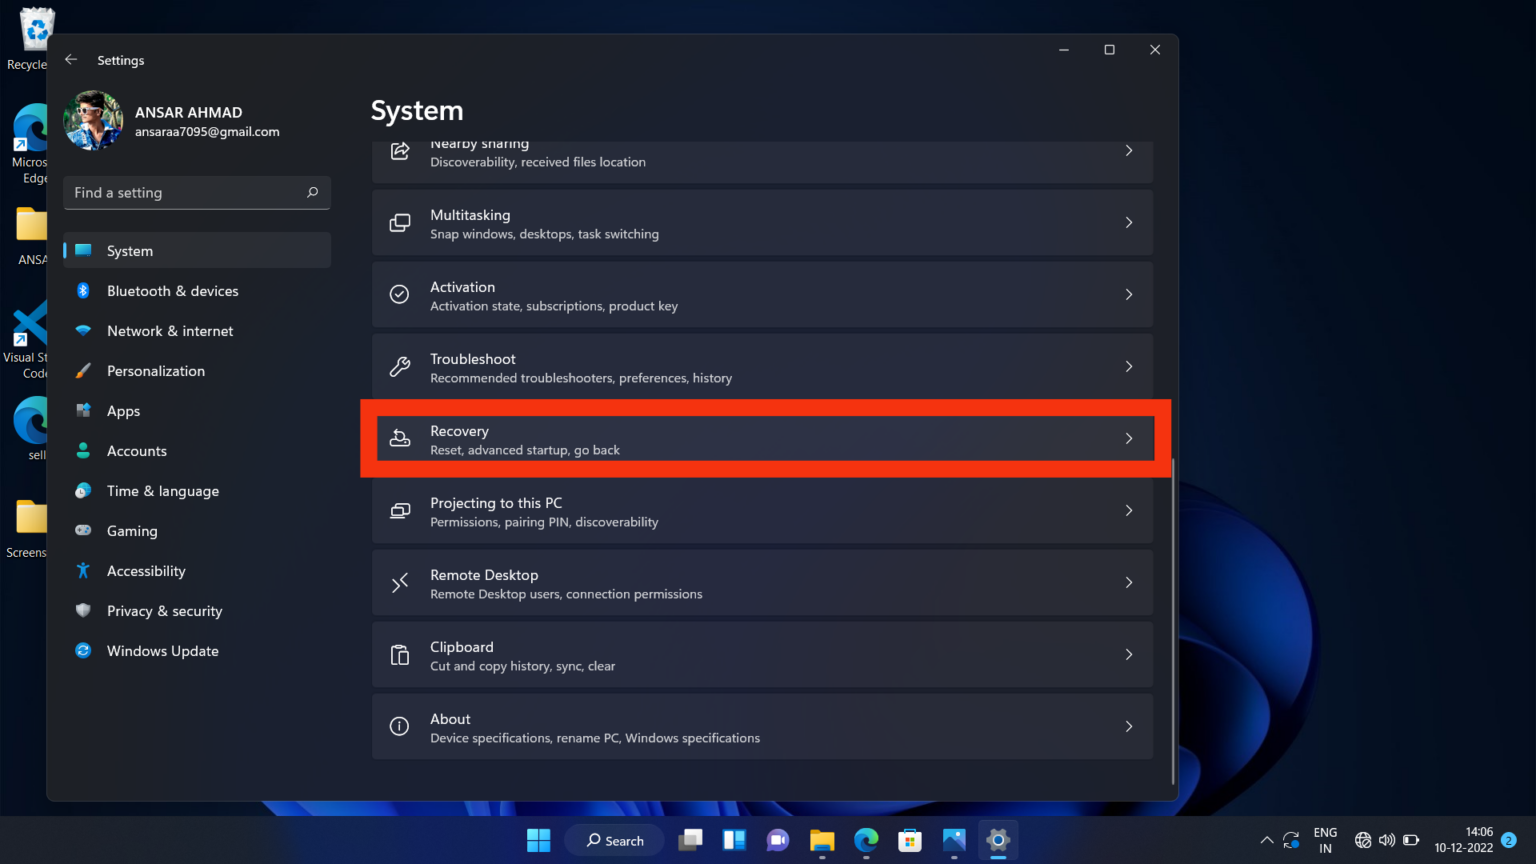Expand the Multitasking settings row
The height and width of the screenshot is (864, 1536).
[763, 222]
